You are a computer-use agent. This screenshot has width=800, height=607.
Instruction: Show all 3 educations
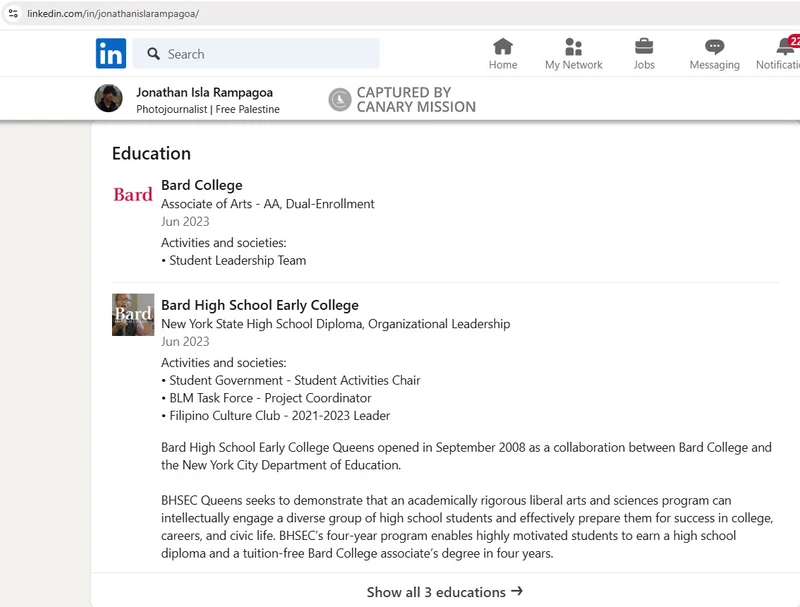pyautogui.click(x=444, y=592)
